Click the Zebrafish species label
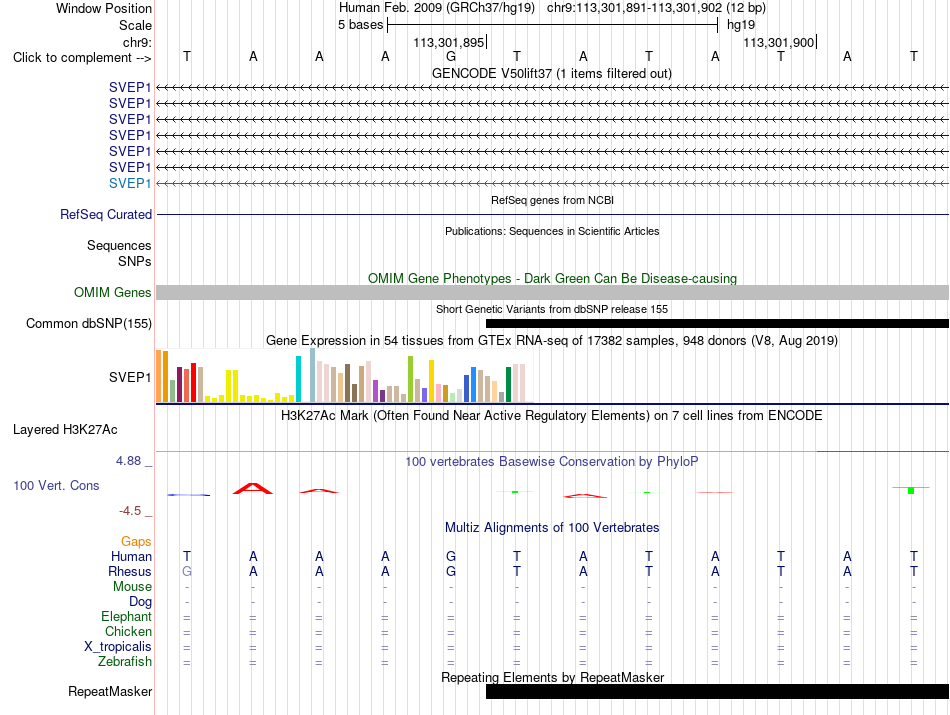This screenshot has height=715, width=950. tap(125, 662)
